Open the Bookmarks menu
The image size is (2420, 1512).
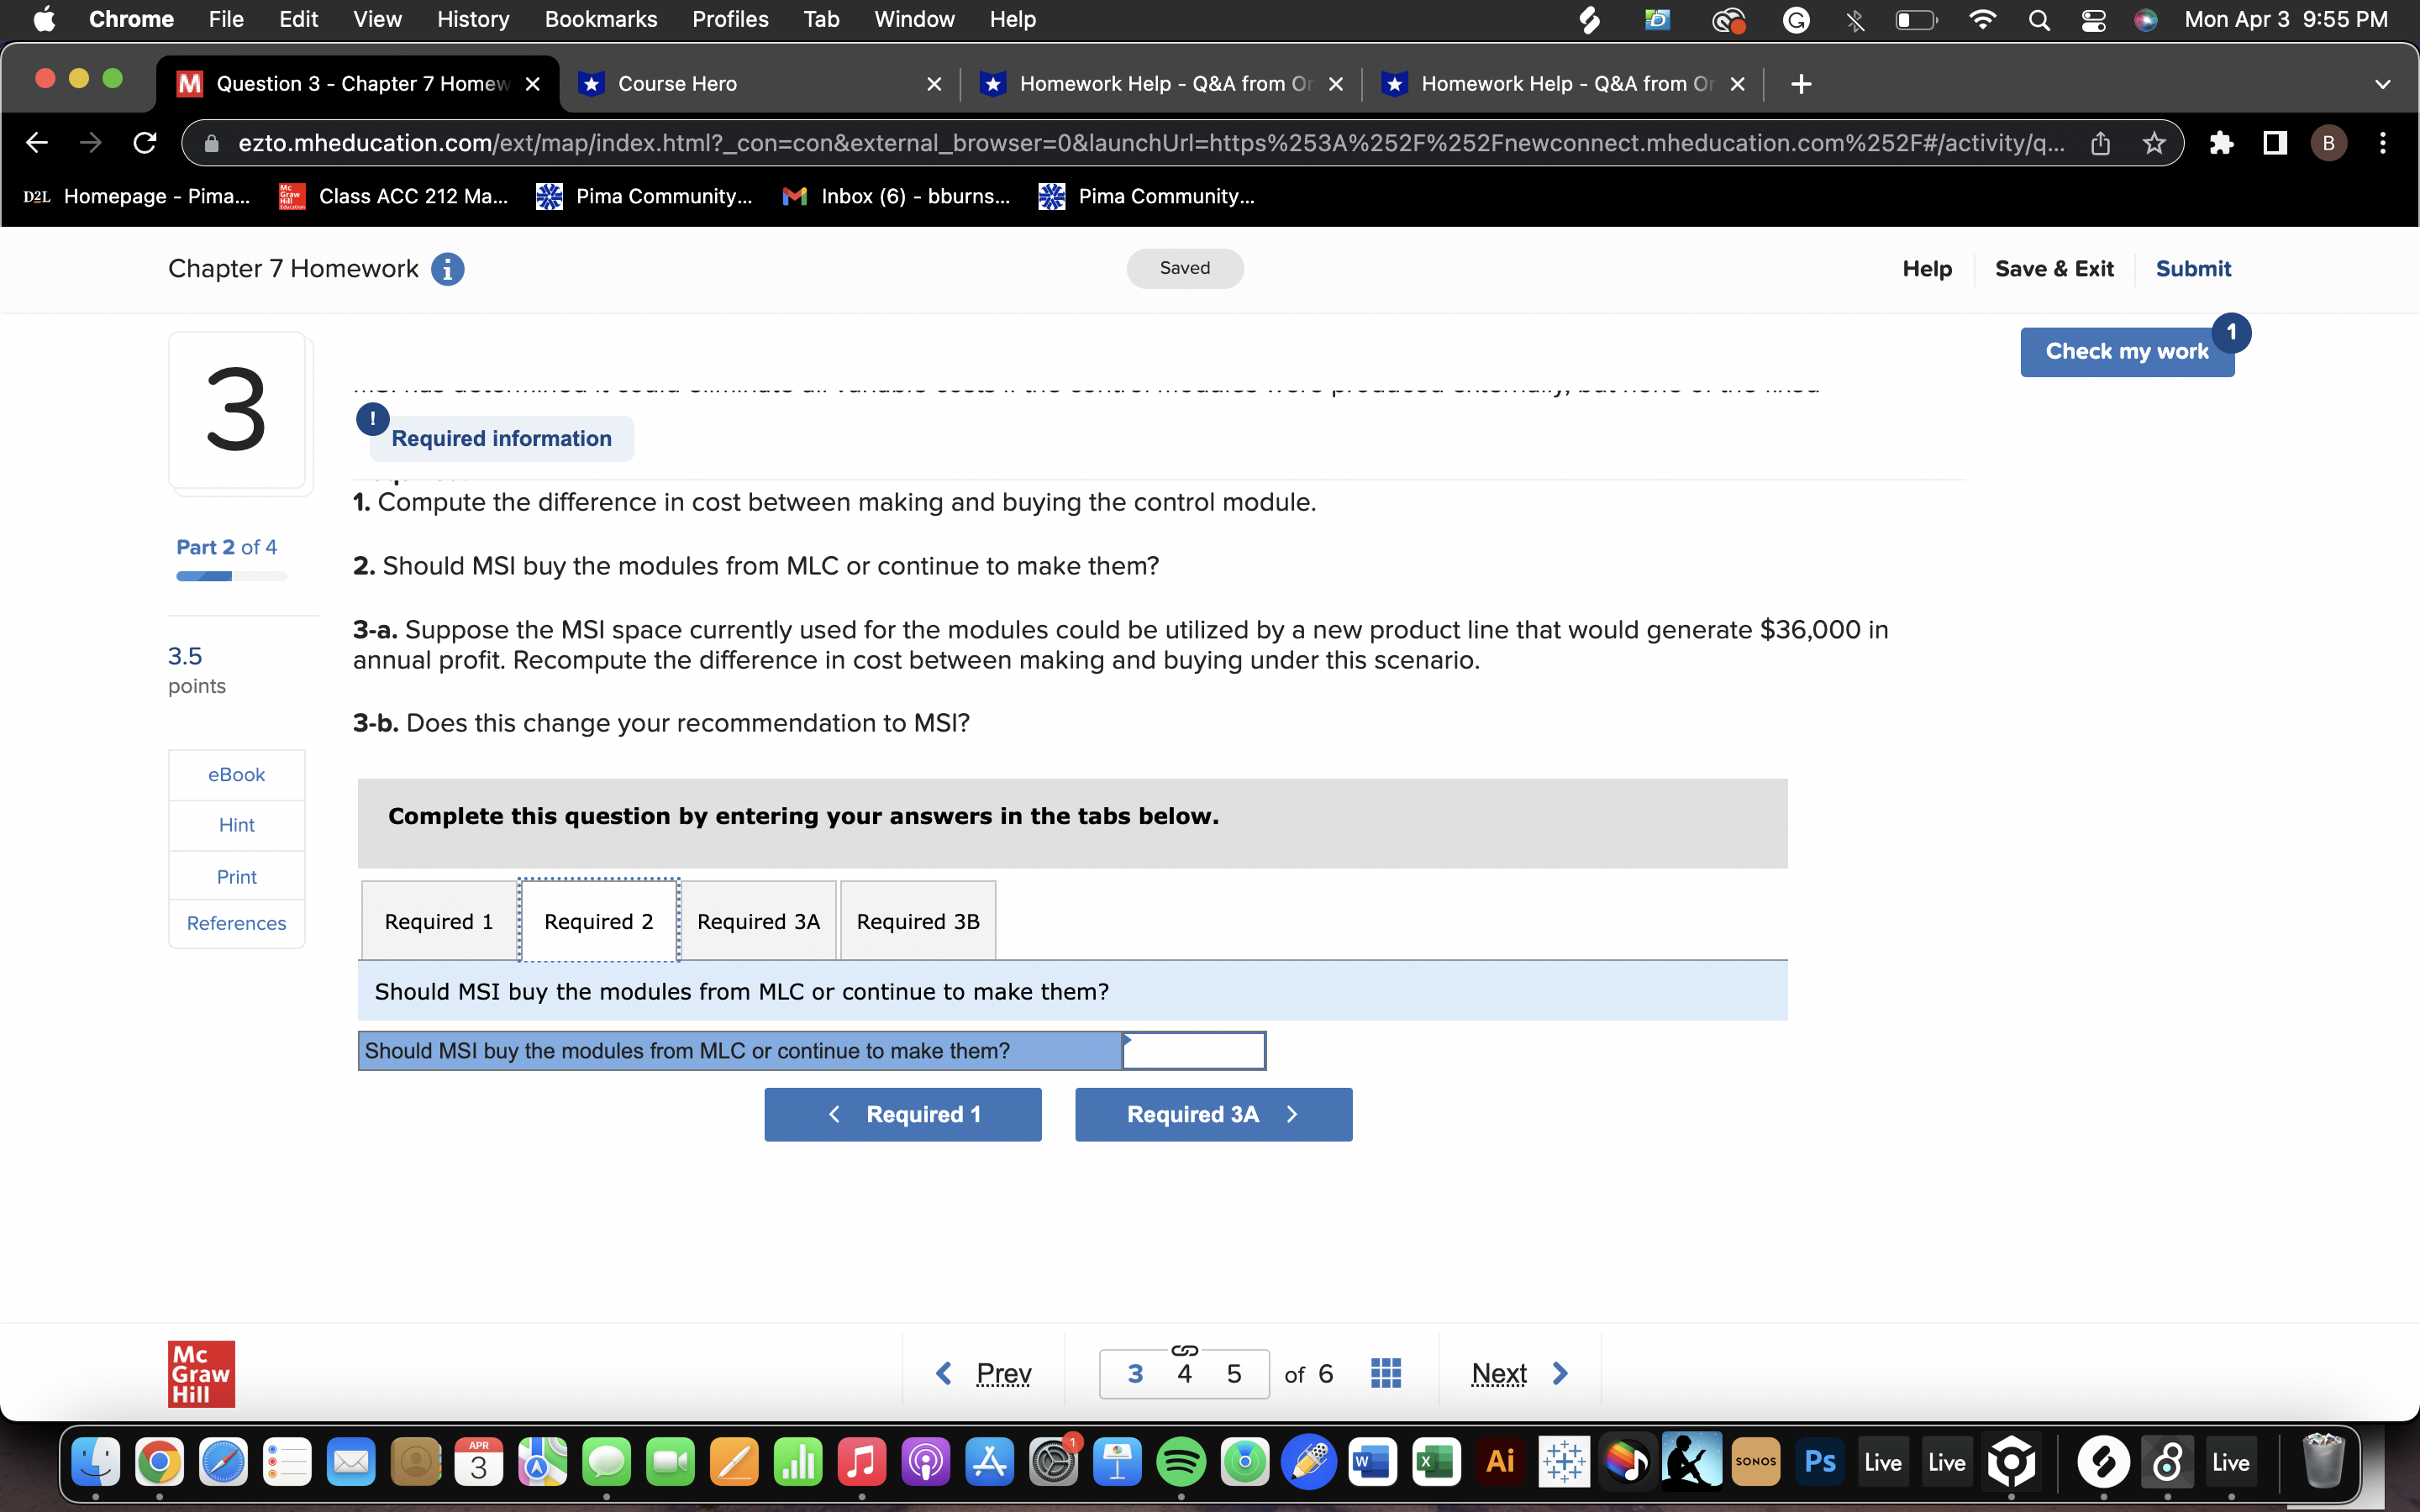tap(601, 19)
